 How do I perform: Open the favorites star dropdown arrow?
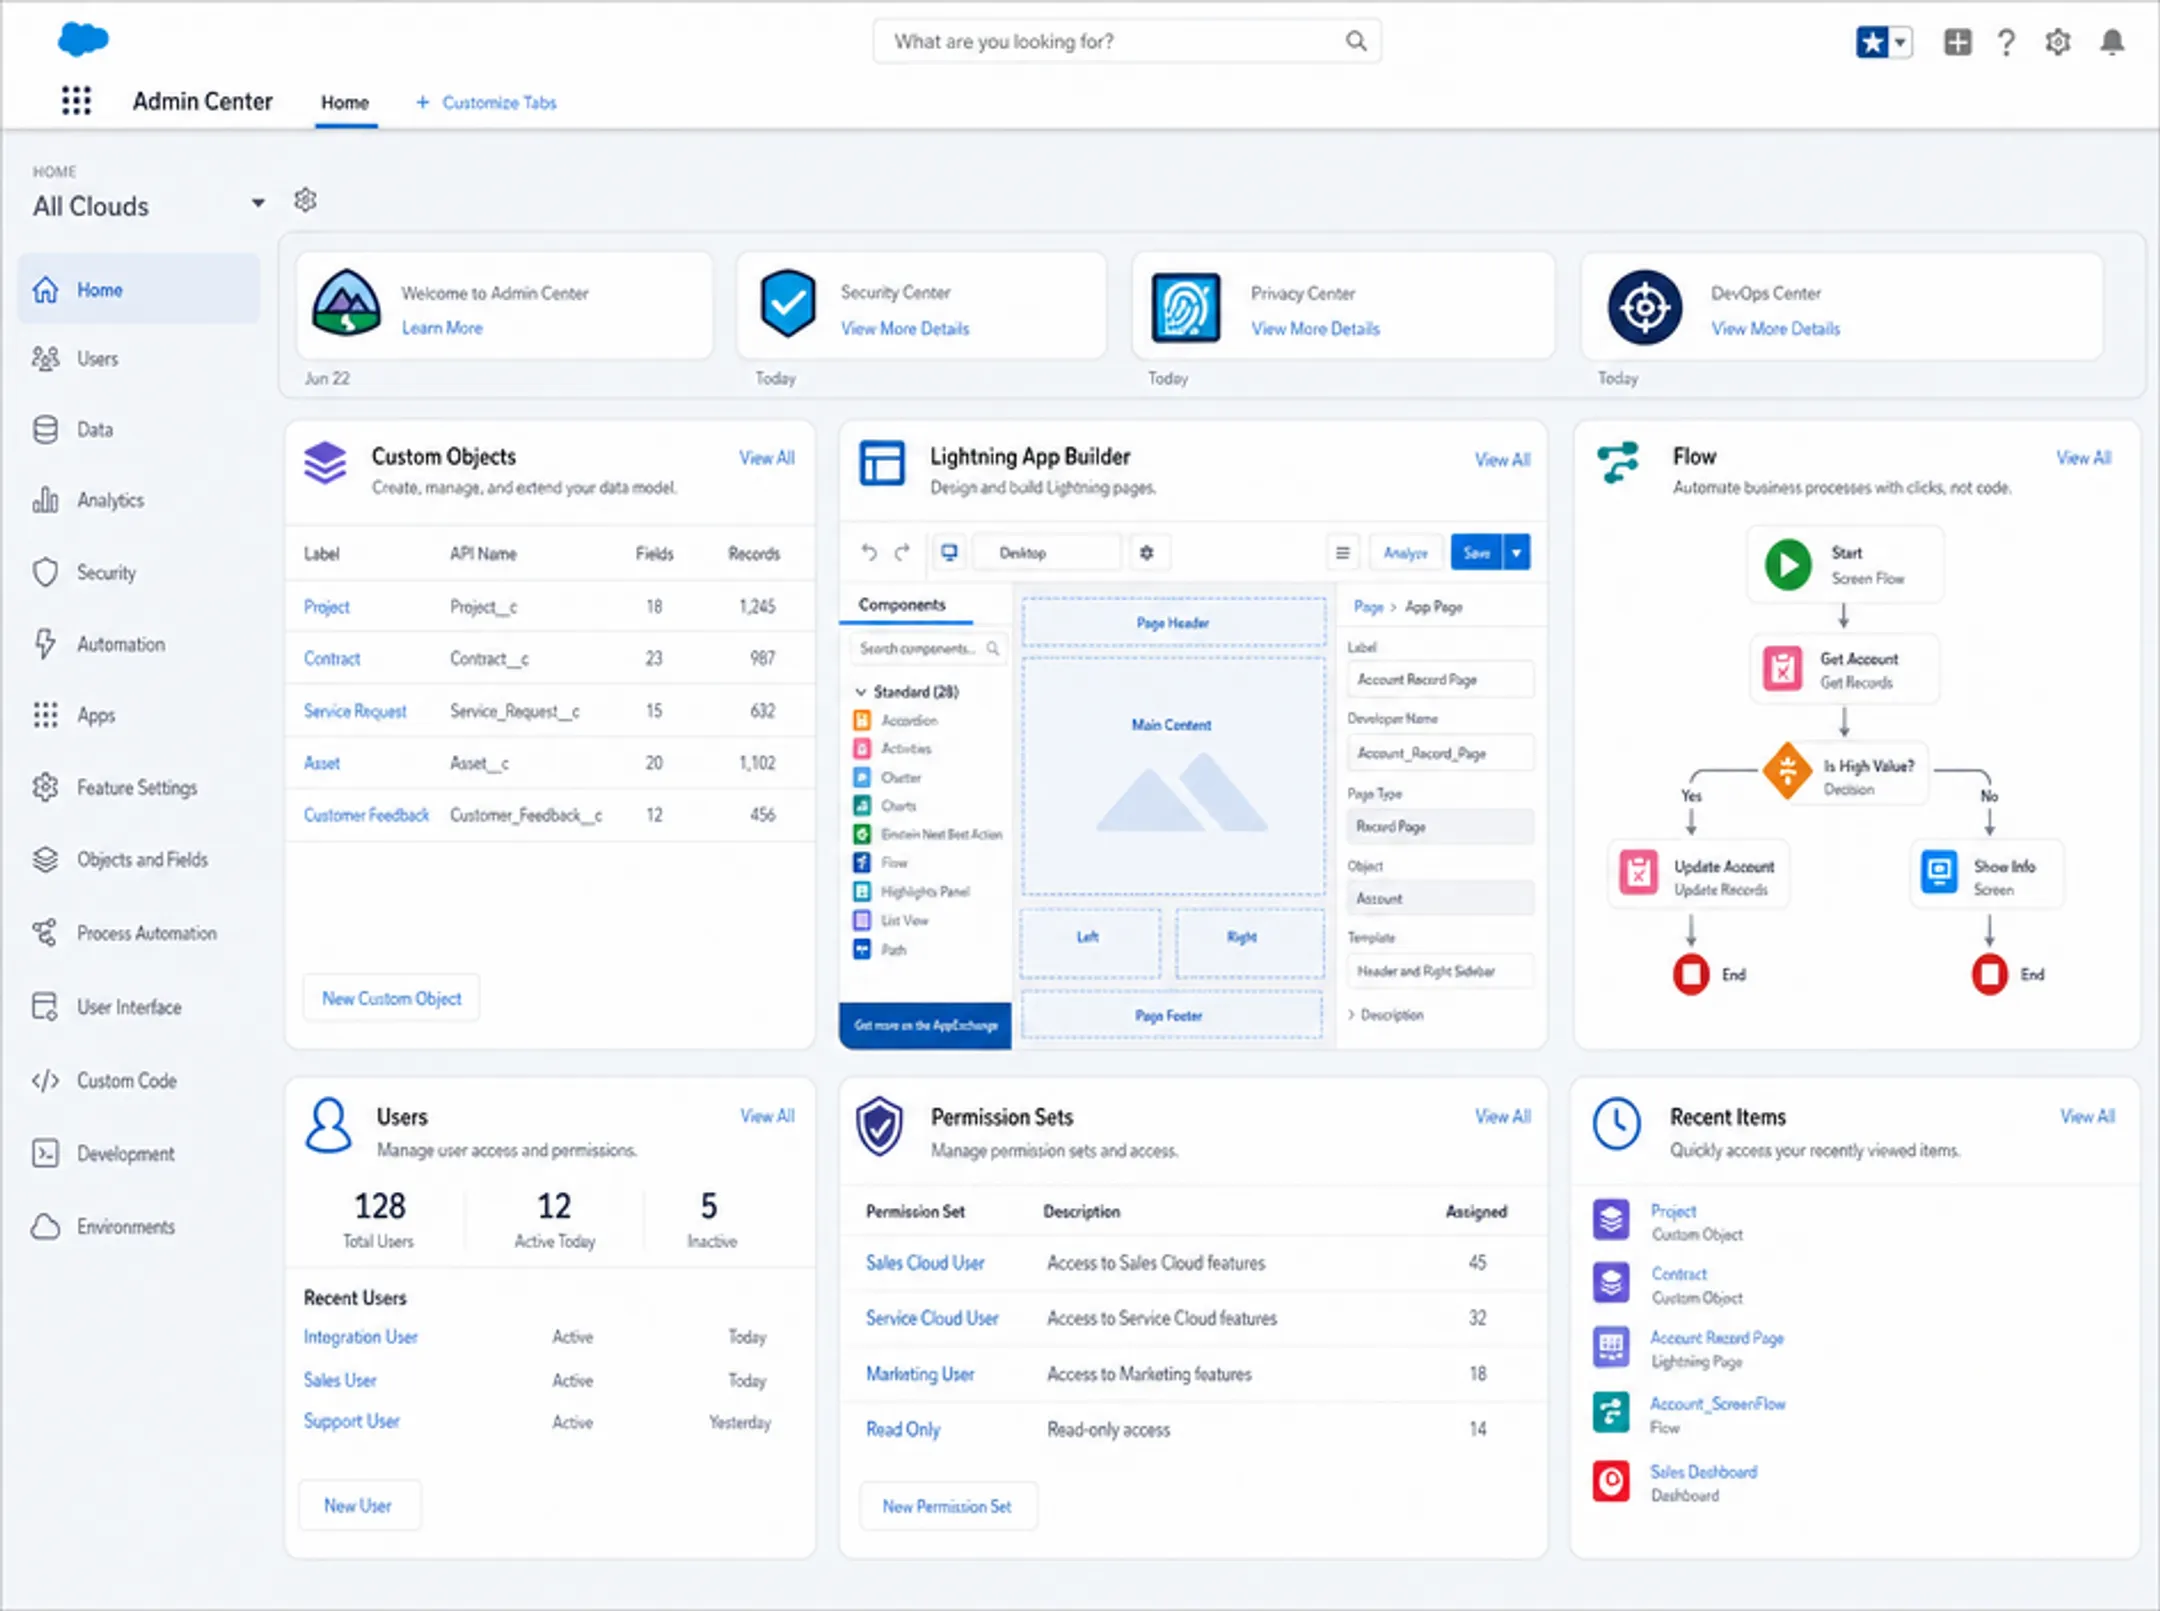[x=1900, y=42]
